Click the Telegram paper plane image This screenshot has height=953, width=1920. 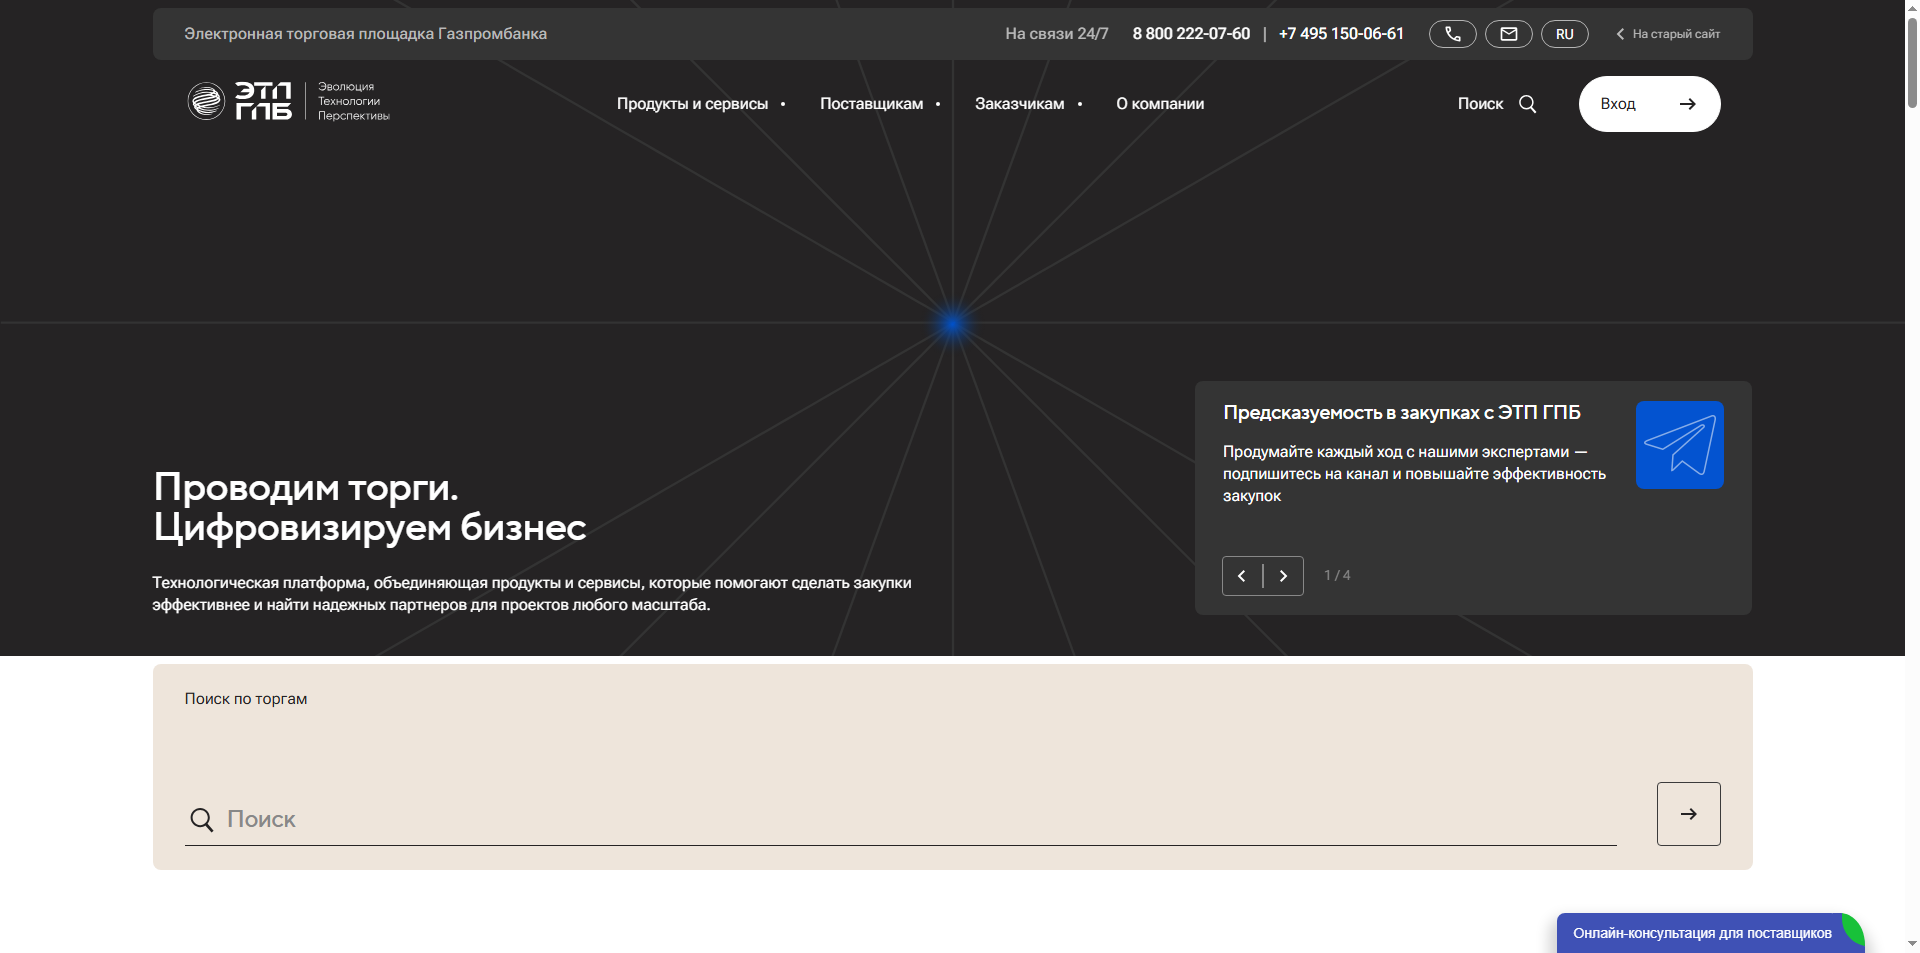1679,445
